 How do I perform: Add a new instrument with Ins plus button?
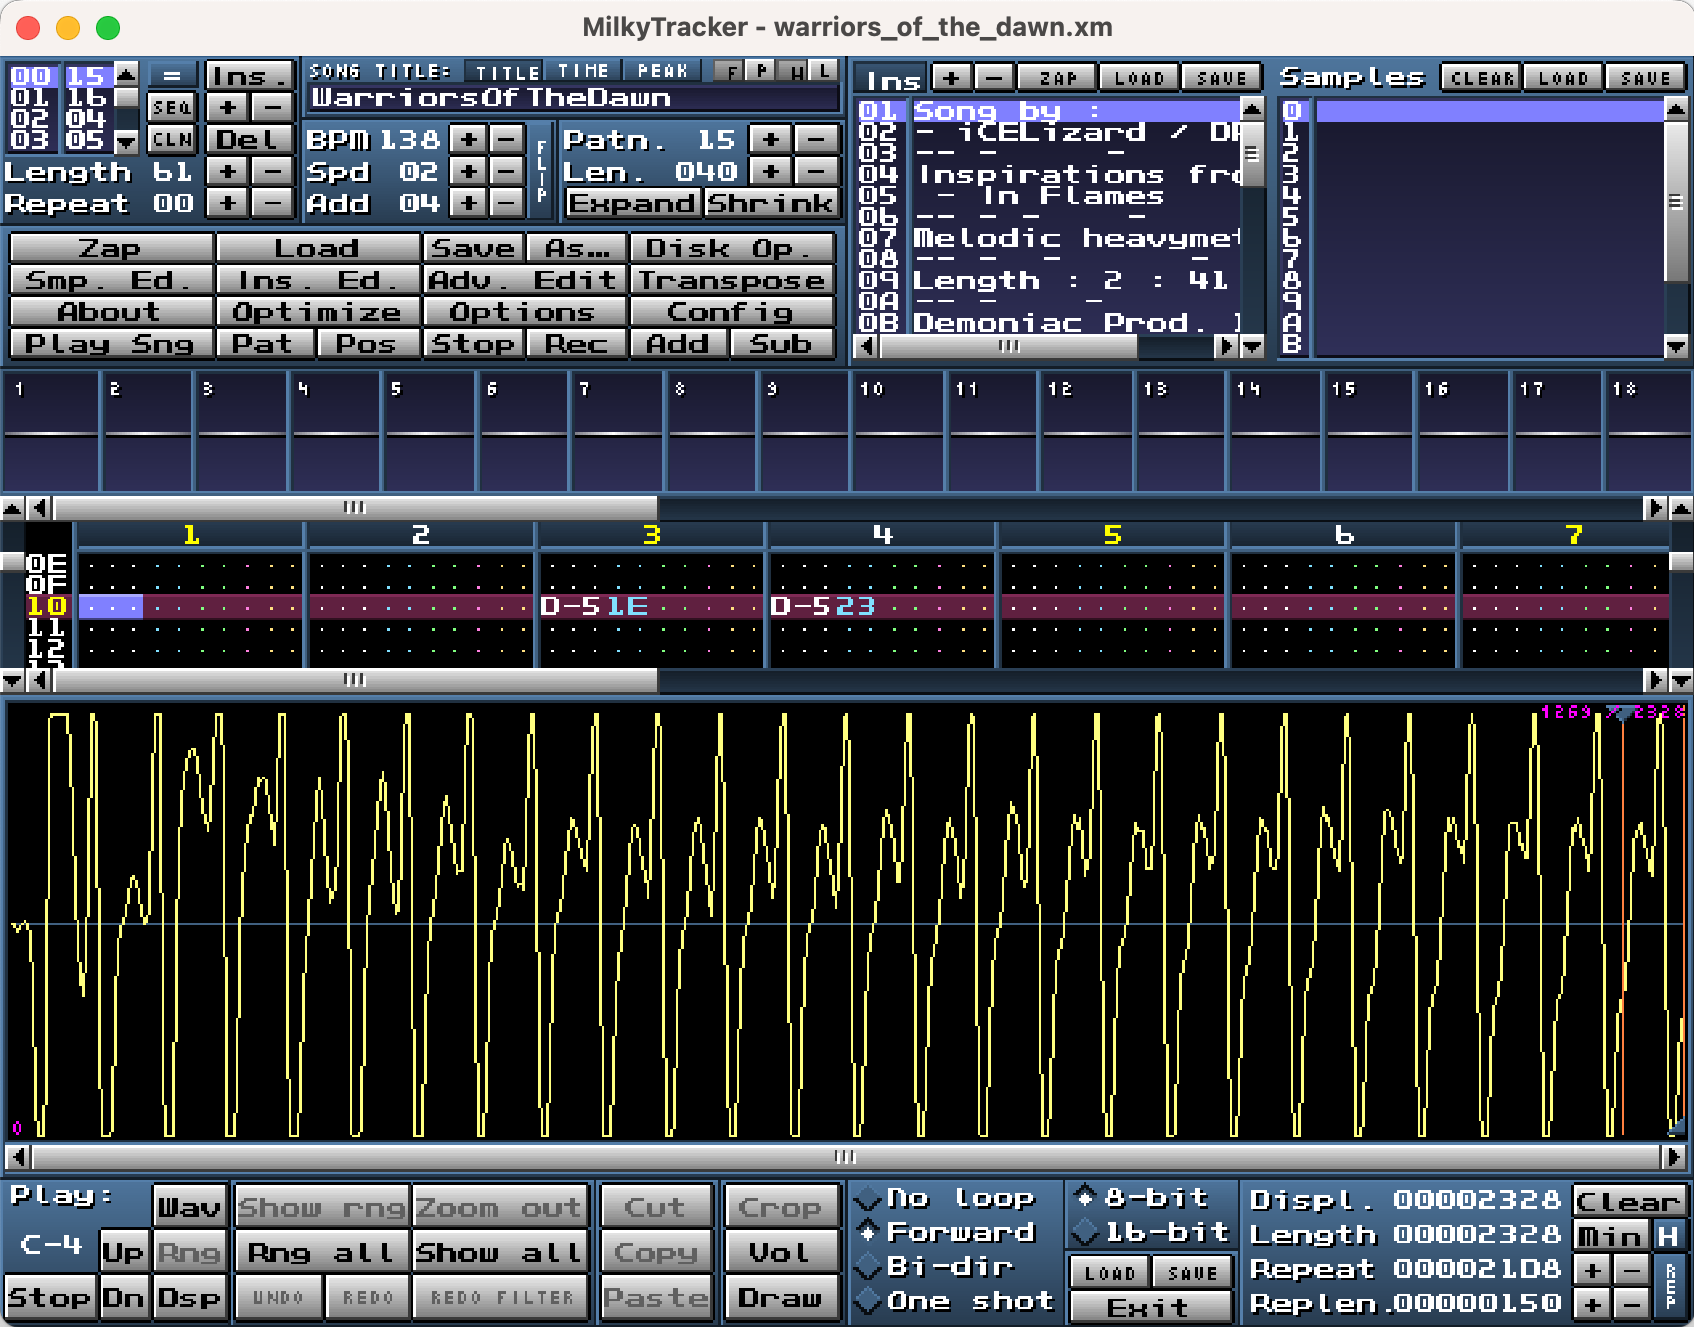(951, 78)
